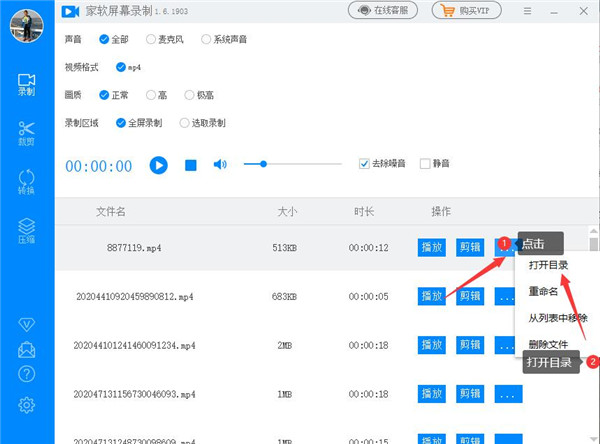The image size is (600, 444).
Task: Open the 转换 convert sidebar tool
Action: [x=26, y=182]
